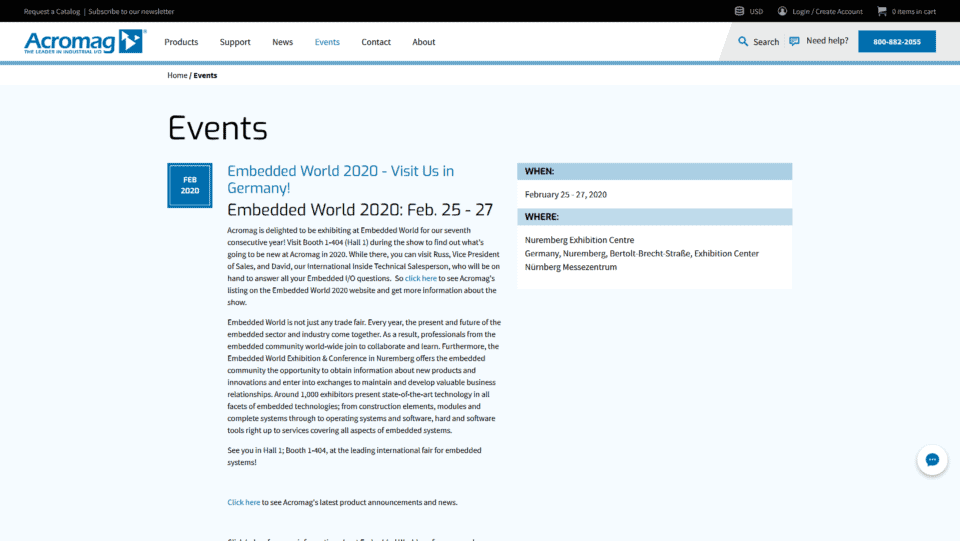Click the 800-882-2055 phone button

tap(896, 42)
